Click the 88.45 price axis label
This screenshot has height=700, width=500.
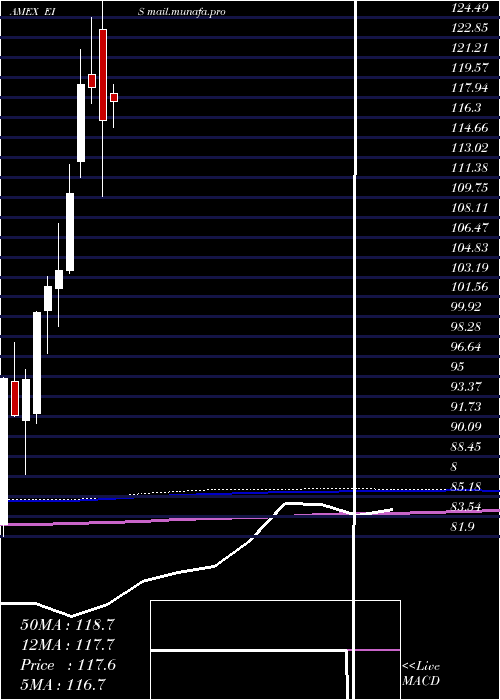pyautogui.click(x=467, y=446)
